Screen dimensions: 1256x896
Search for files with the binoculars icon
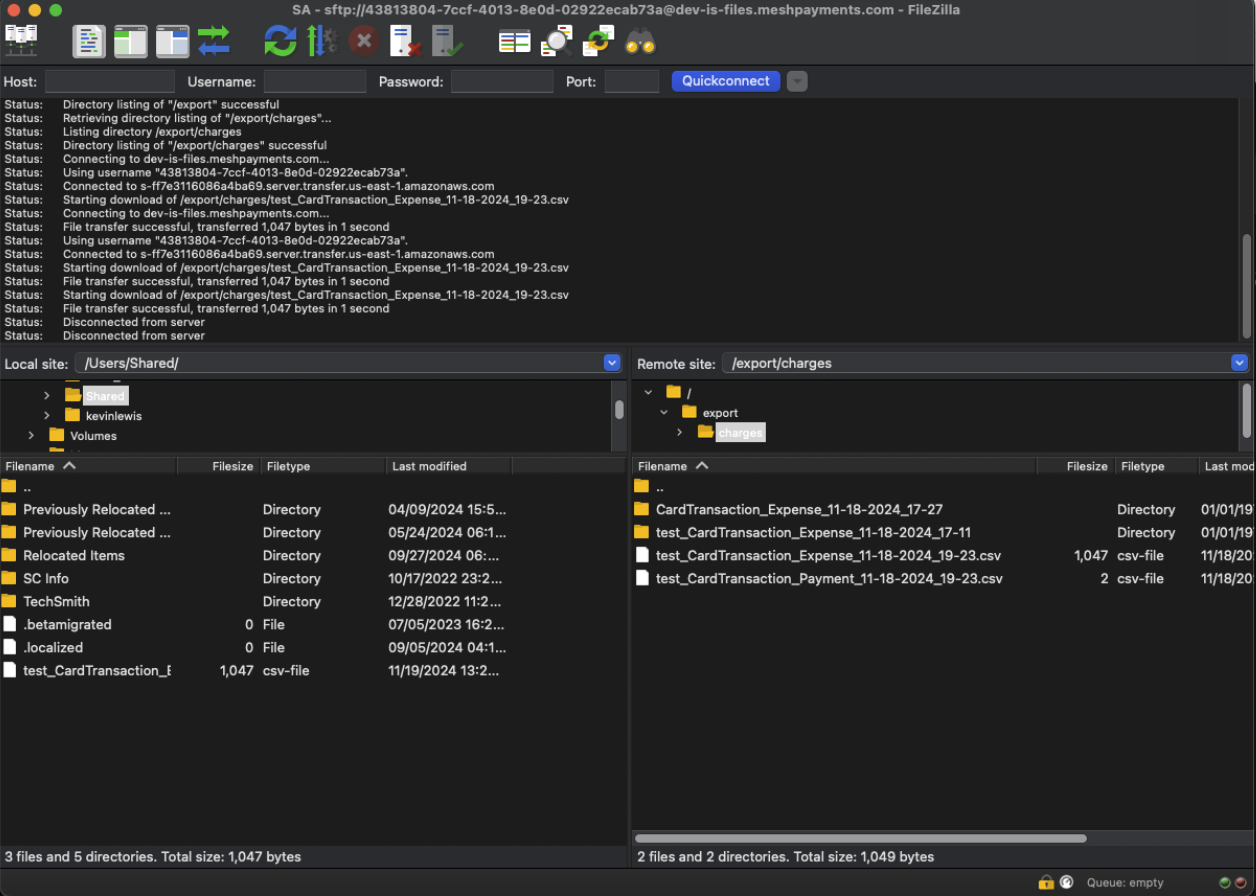tap(640, 41)
